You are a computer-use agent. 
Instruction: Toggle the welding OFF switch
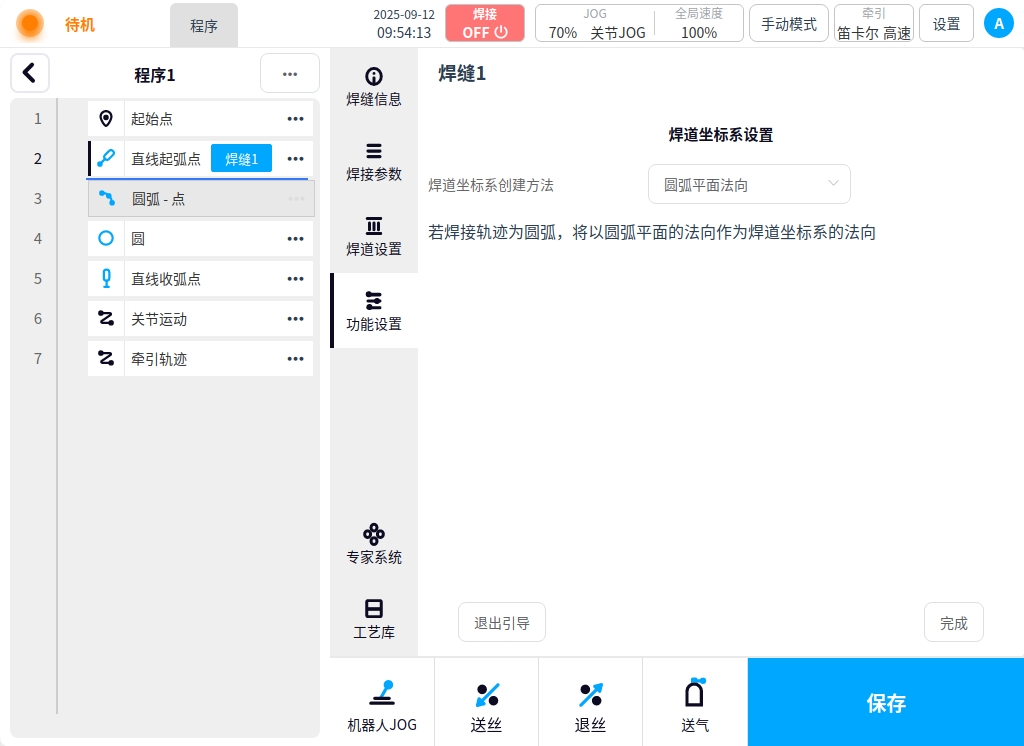pyautogui.click(x=485, y=23)
